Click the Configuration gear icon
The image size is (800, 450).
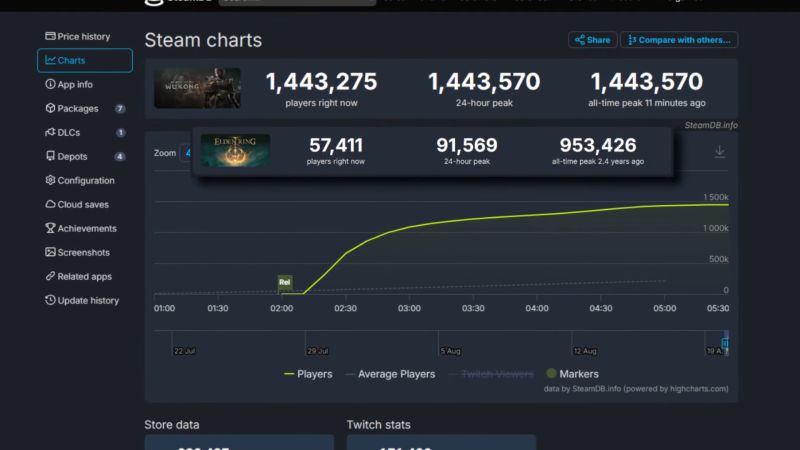50,180
